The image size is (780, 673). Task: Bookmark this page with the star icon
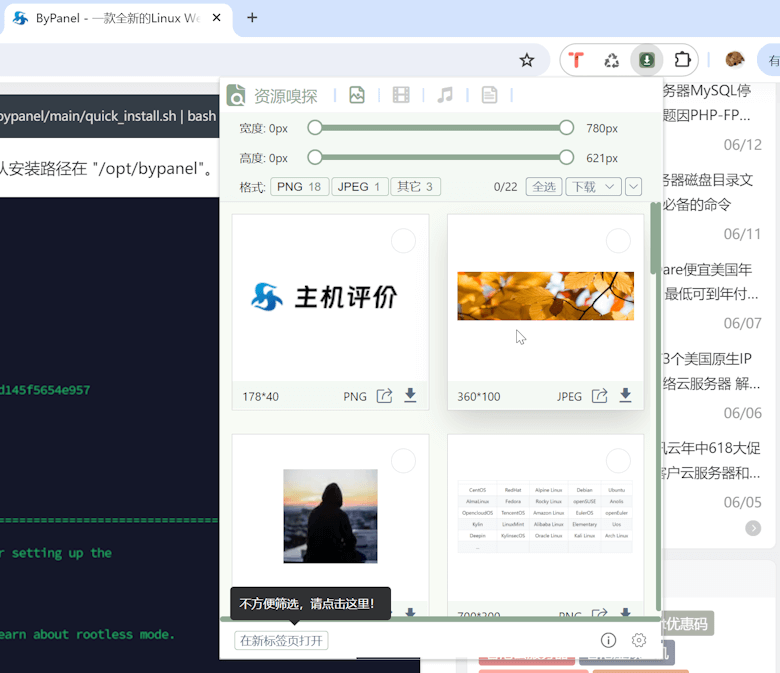coord(526,60)
